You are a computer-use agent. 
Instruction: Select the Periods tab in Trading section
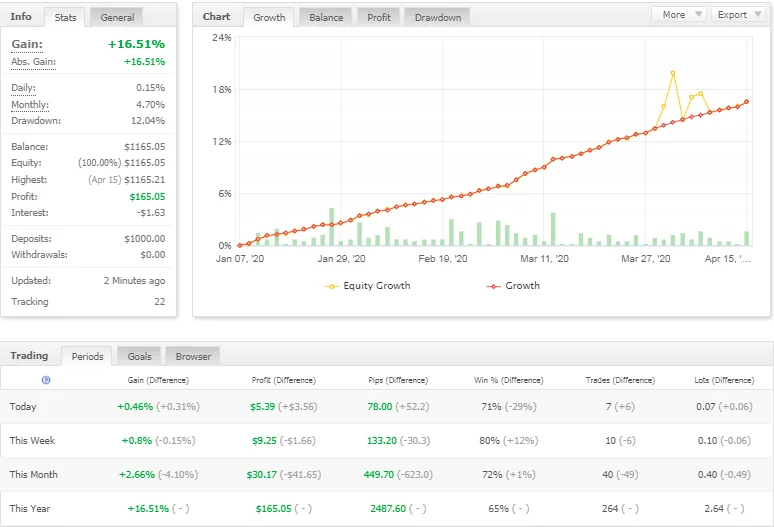point(87,356)
